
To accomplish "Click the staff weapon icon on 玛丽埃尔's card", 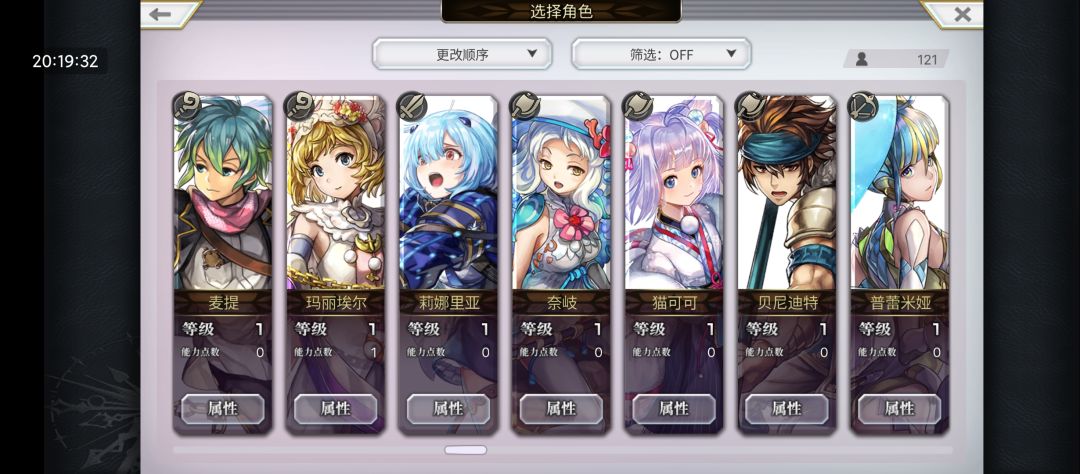I will pyautogui.click(x=300, y=107).
